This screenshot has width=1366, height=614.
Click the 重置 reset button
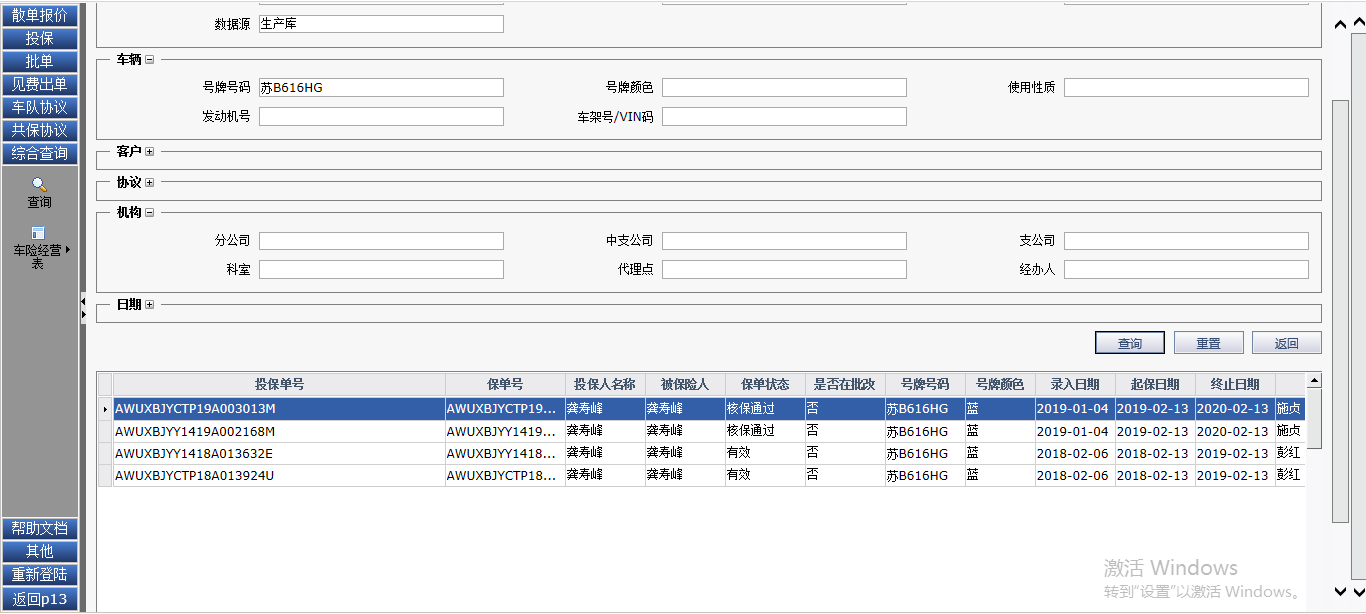click(x=1208, y=343)
